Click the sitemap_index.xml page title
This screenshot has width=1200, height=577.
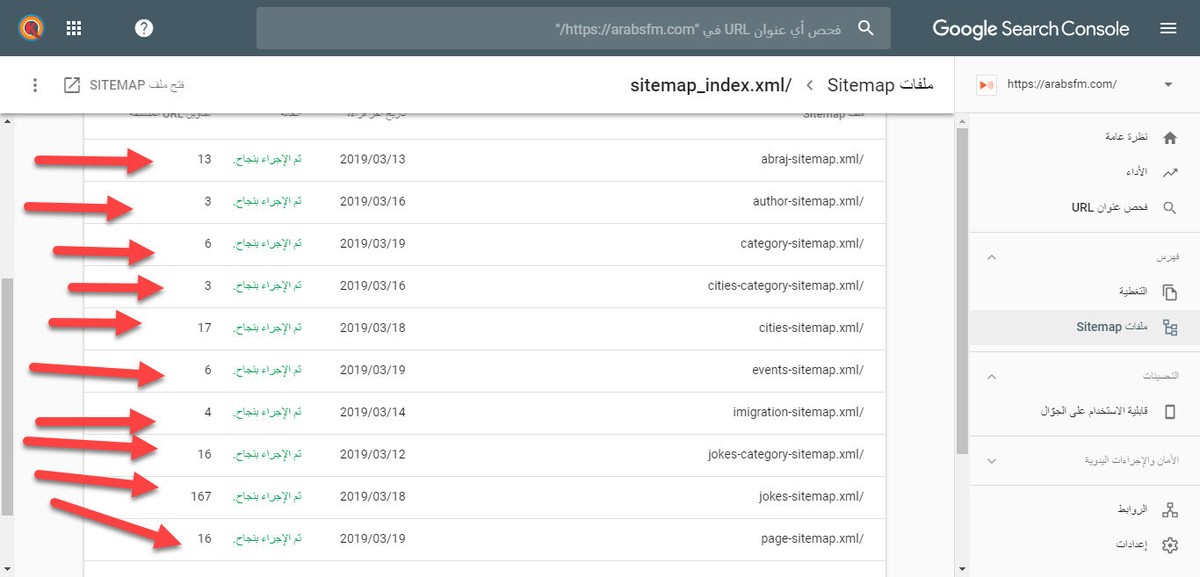[711, 85]
